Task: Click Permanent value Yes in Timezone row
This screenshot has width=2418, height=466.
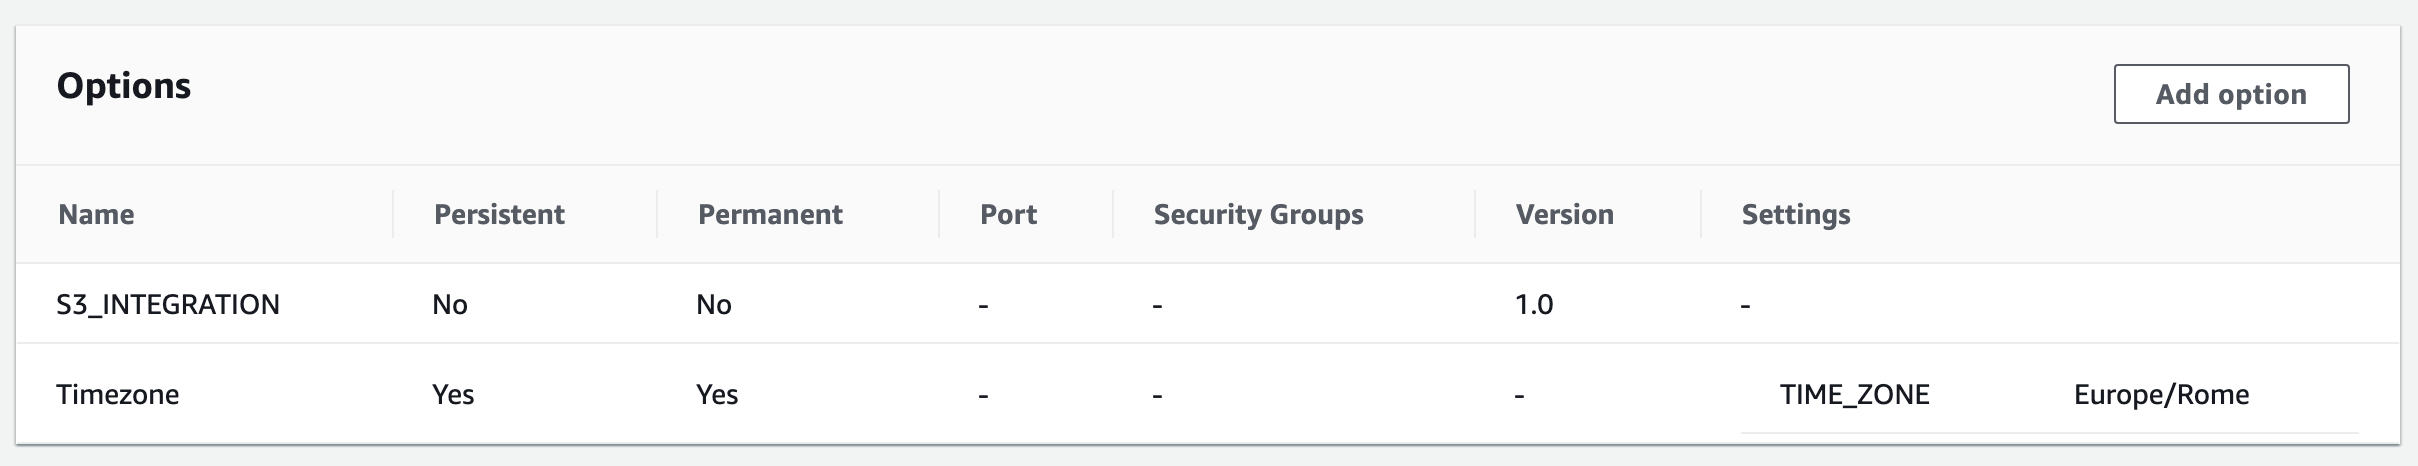Action: [717, 394]
